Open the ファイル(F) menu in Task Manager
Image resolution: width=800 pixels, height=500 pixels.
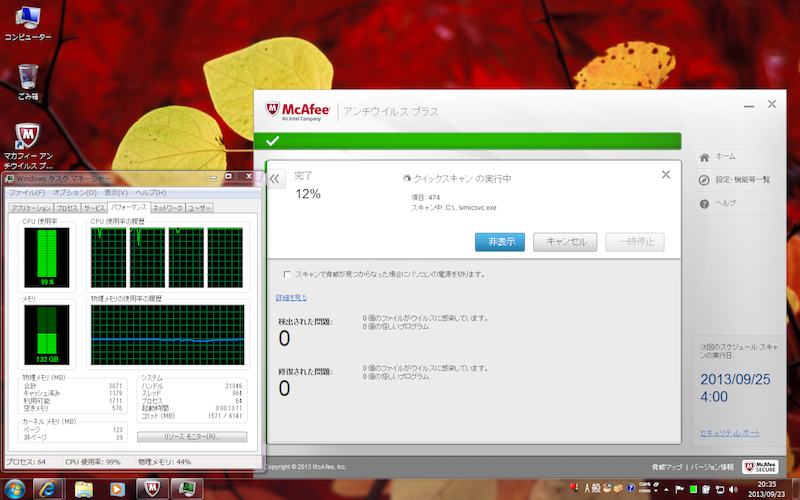click(x=27, y=192)
